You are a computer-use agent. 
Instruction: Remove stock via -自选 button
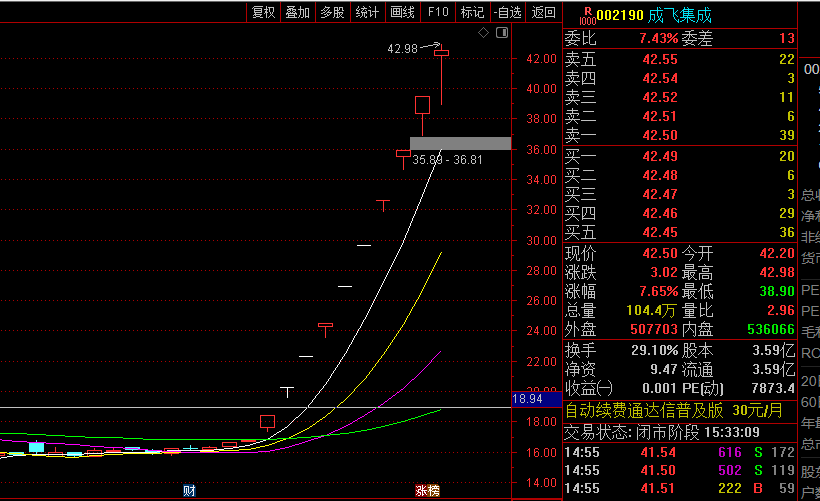[x=508, y=12]
